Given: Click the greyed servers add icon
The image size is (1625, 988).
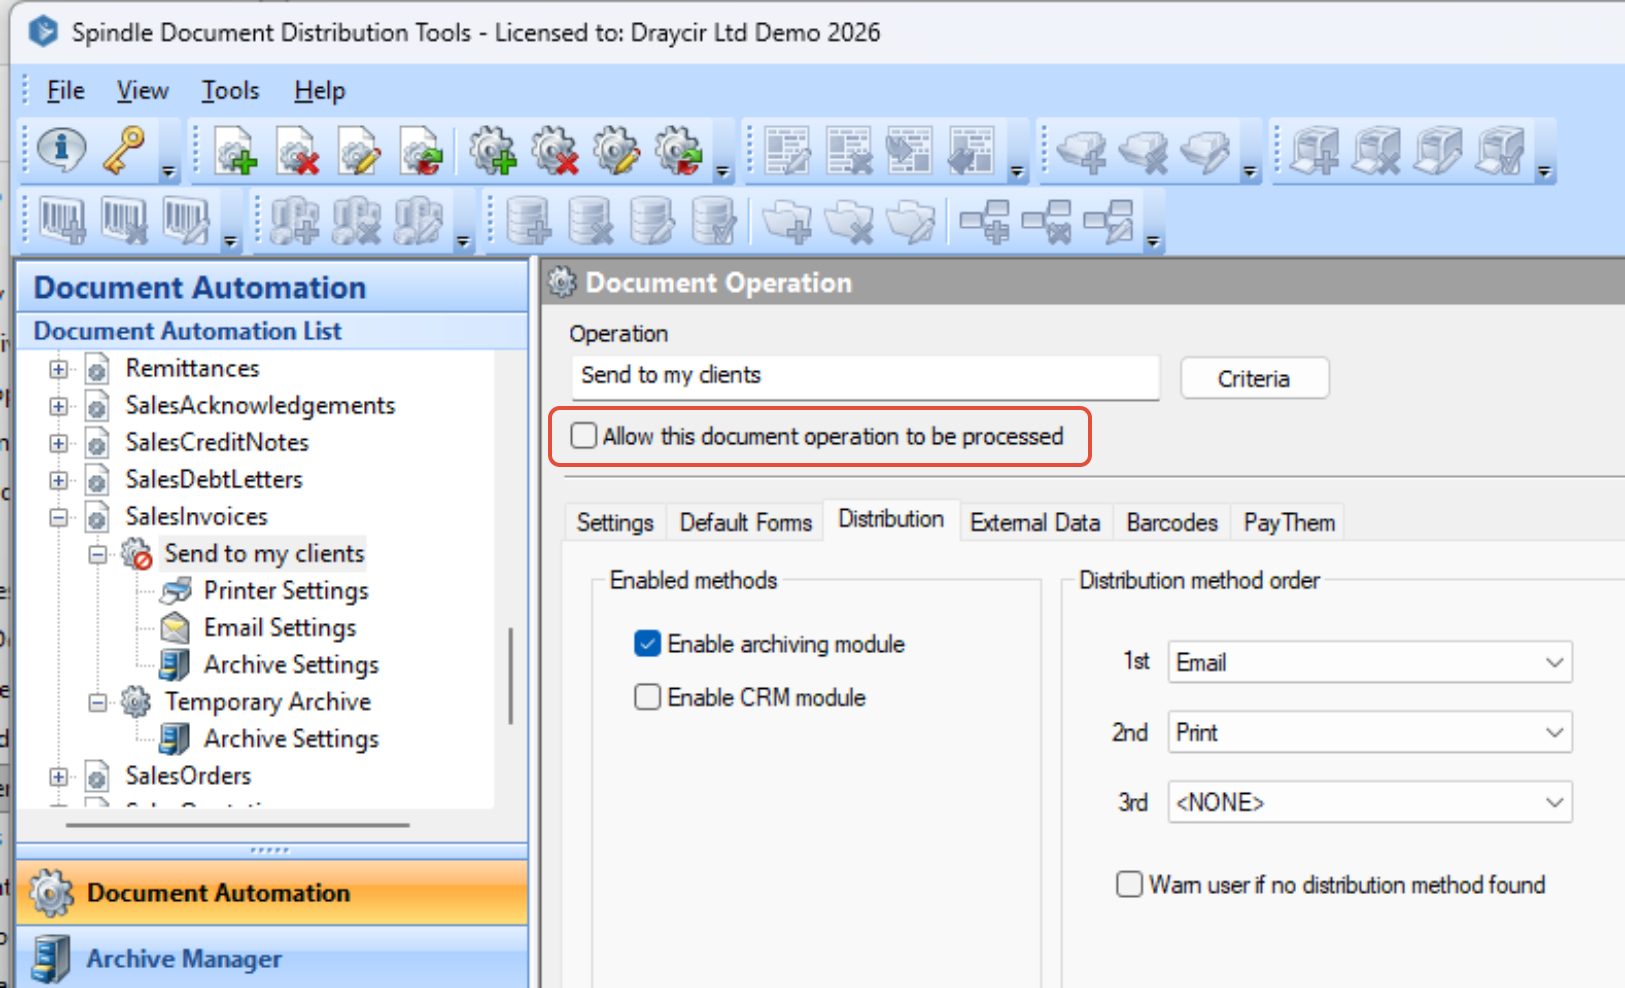Looking at the screenshot, I should pos(294,220).
